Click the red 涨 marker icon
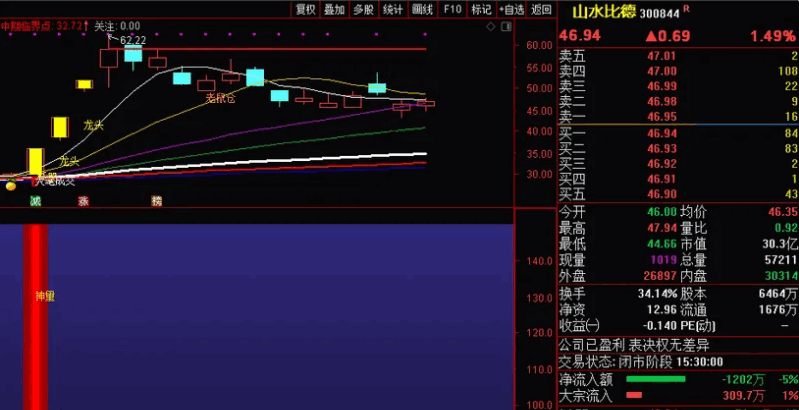The width and height of the screenshot is (799, 410). pyautogui.click(x=83, y=201)
